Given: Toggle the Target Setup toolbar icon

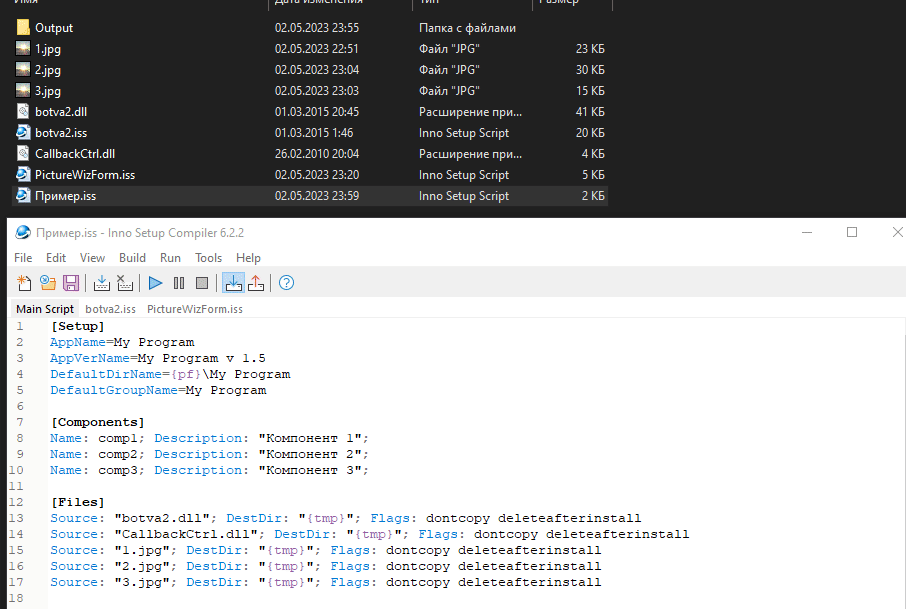Looking at the screenshot, I should tap(233, 283).
